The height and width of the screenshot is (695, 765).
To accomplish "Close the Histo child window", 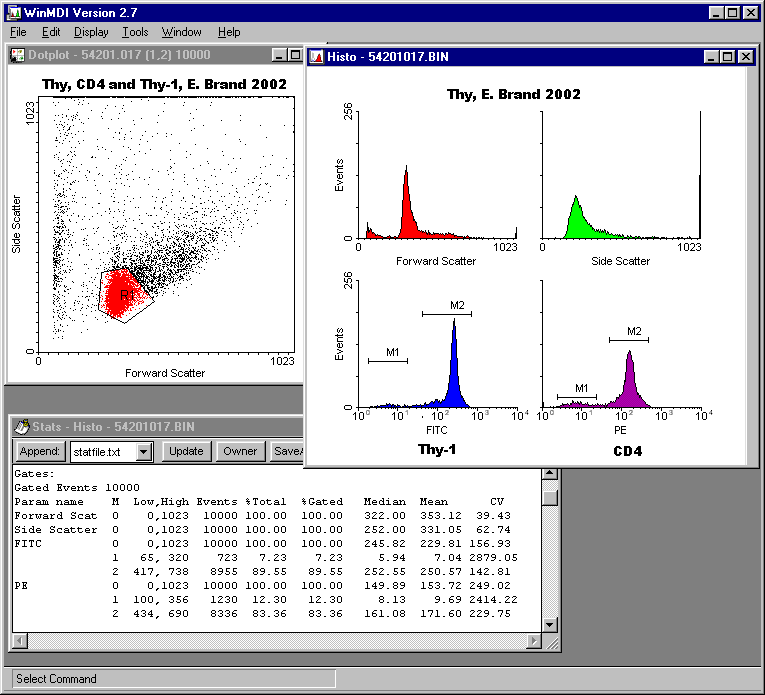I will click(x=745, y=57).
